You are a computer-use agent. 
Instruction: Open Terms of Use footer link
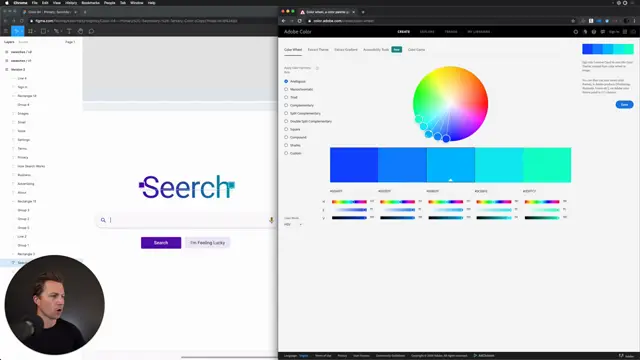(323, 356)
